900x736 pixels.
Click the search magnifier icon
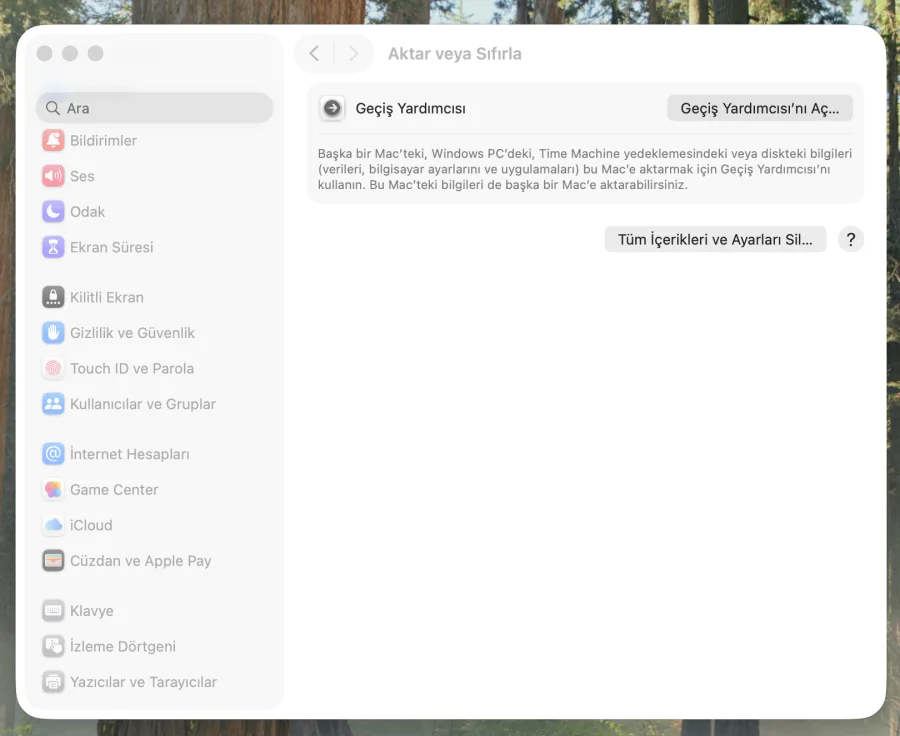click(53, 108)
